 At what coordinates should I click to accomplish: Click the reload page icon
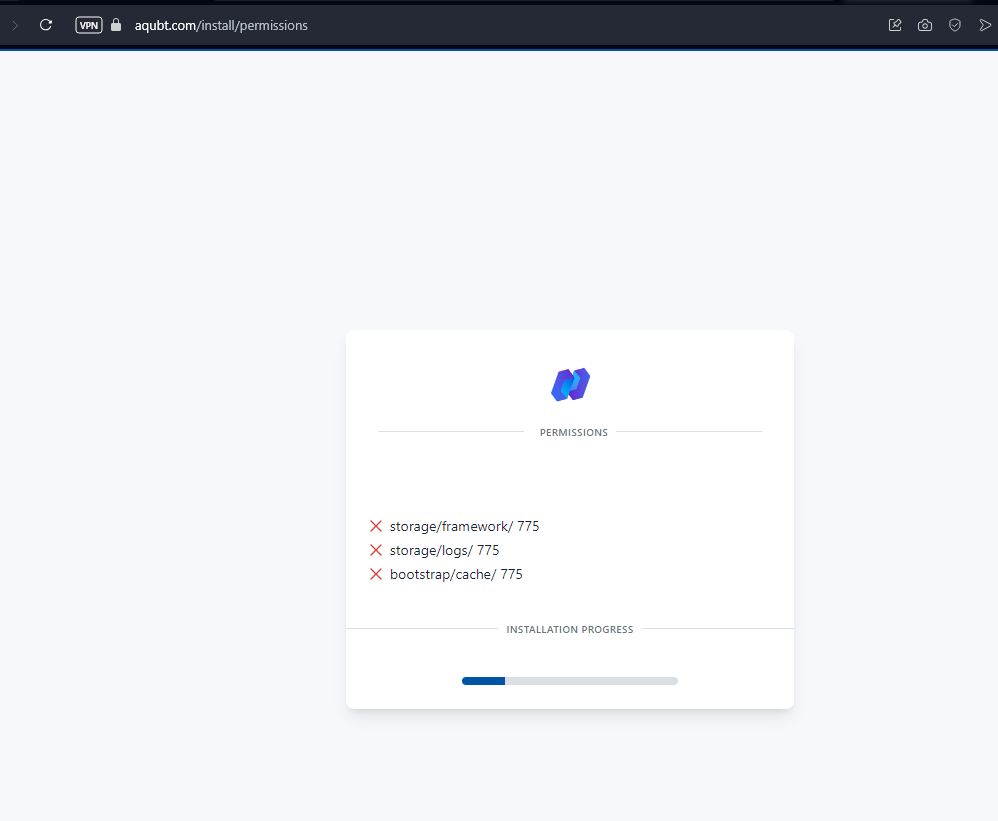(45, 25)
